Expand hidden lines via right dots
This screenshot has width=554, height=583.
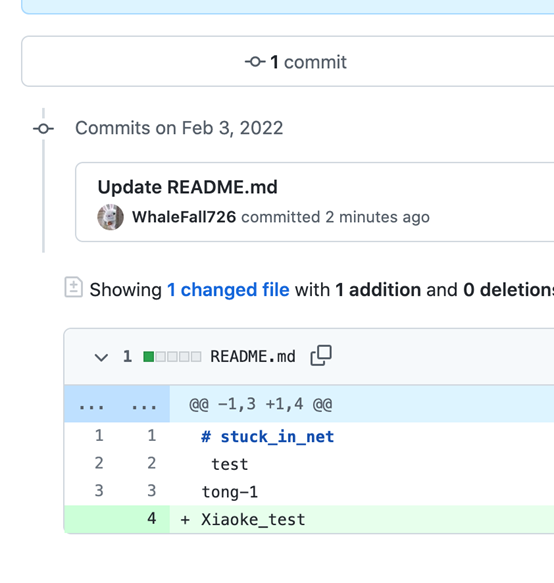pos(144,404)
